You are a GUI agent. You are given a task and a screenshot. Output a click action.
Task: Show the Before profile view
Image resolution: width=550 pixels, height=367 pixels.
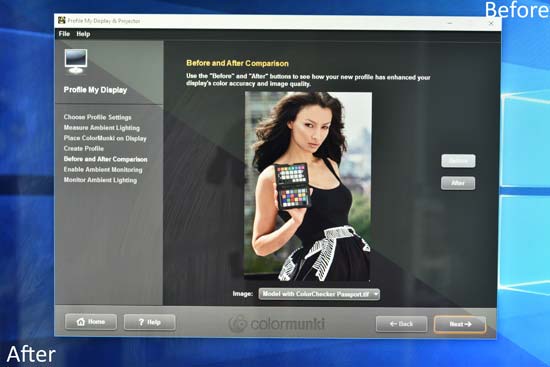458,161
